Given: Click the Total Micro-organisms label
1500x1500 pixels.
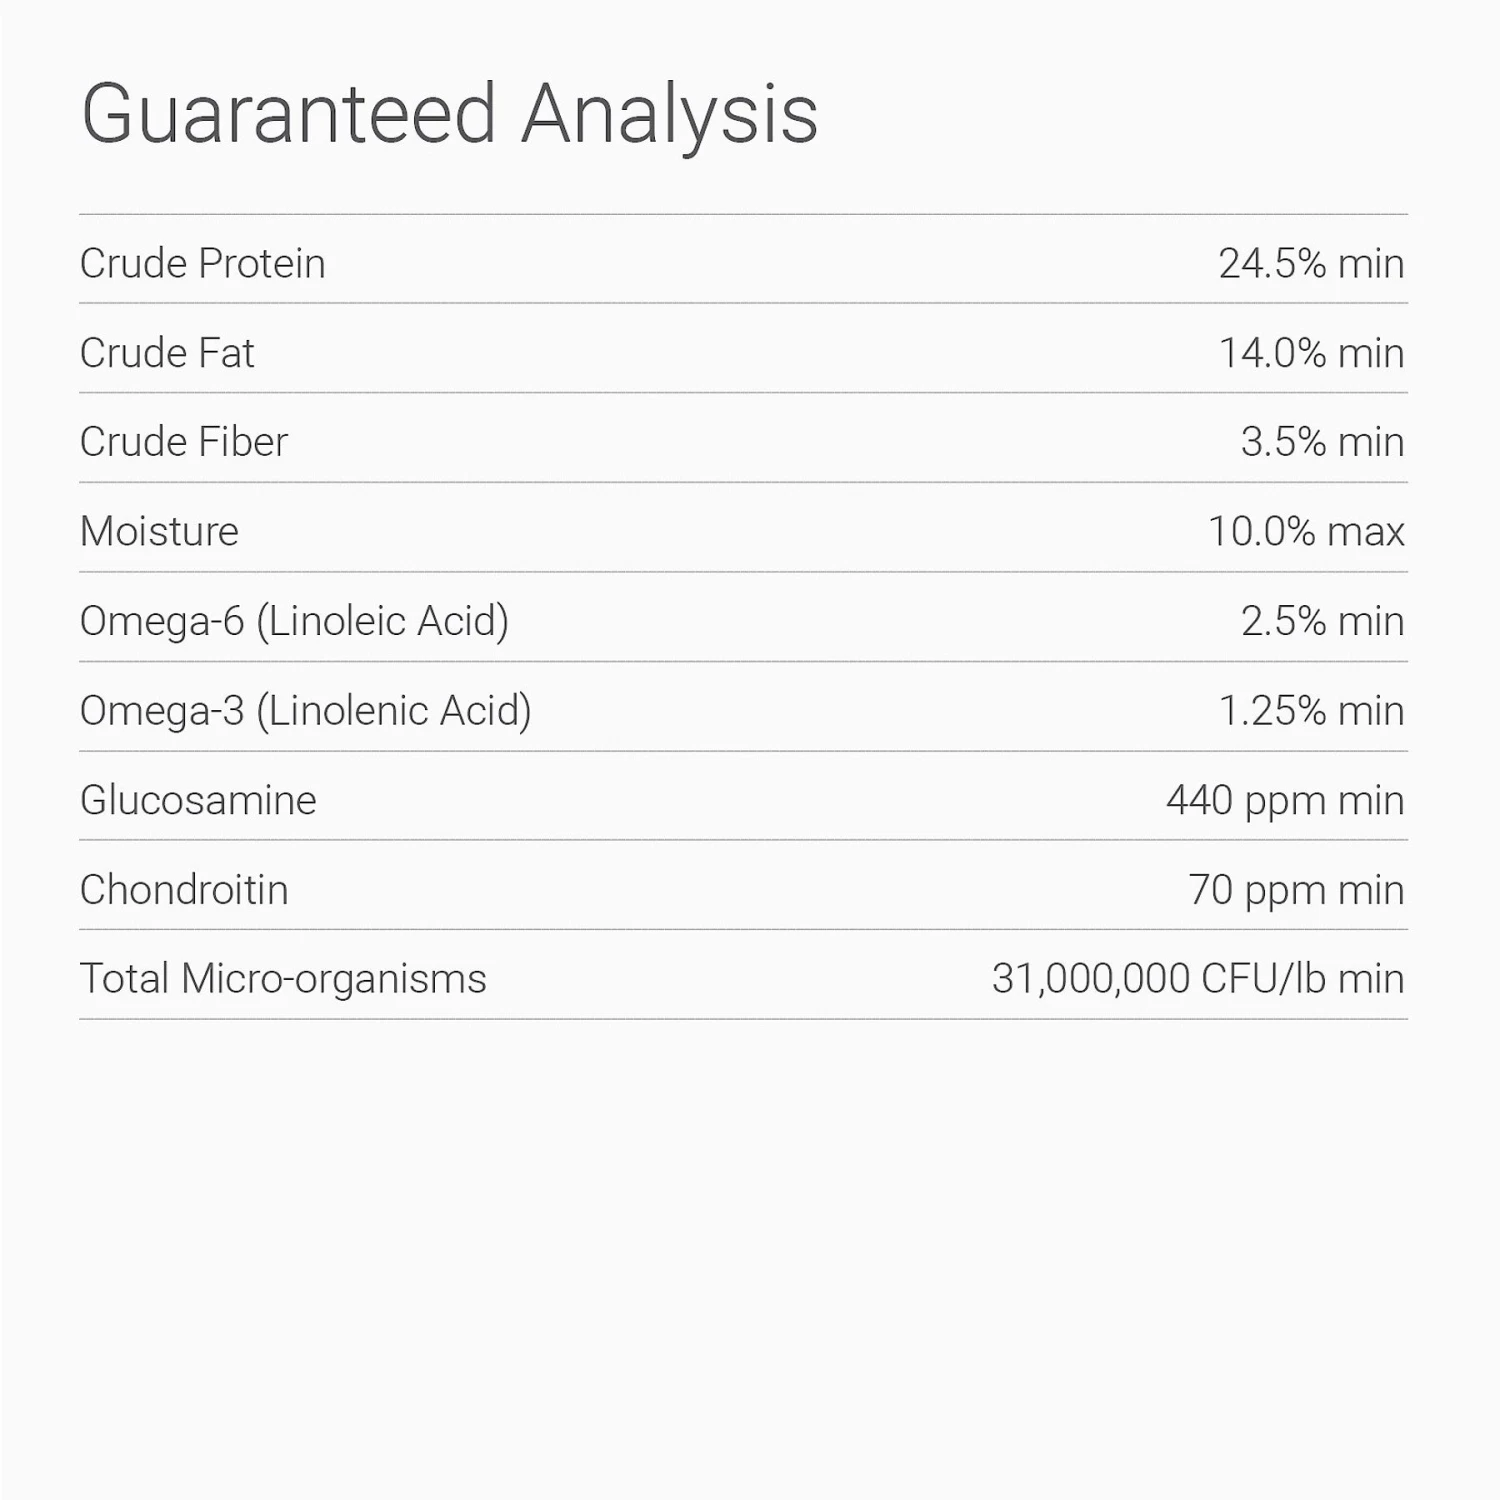Looking at the screenshot, I should tap(283, 979).
